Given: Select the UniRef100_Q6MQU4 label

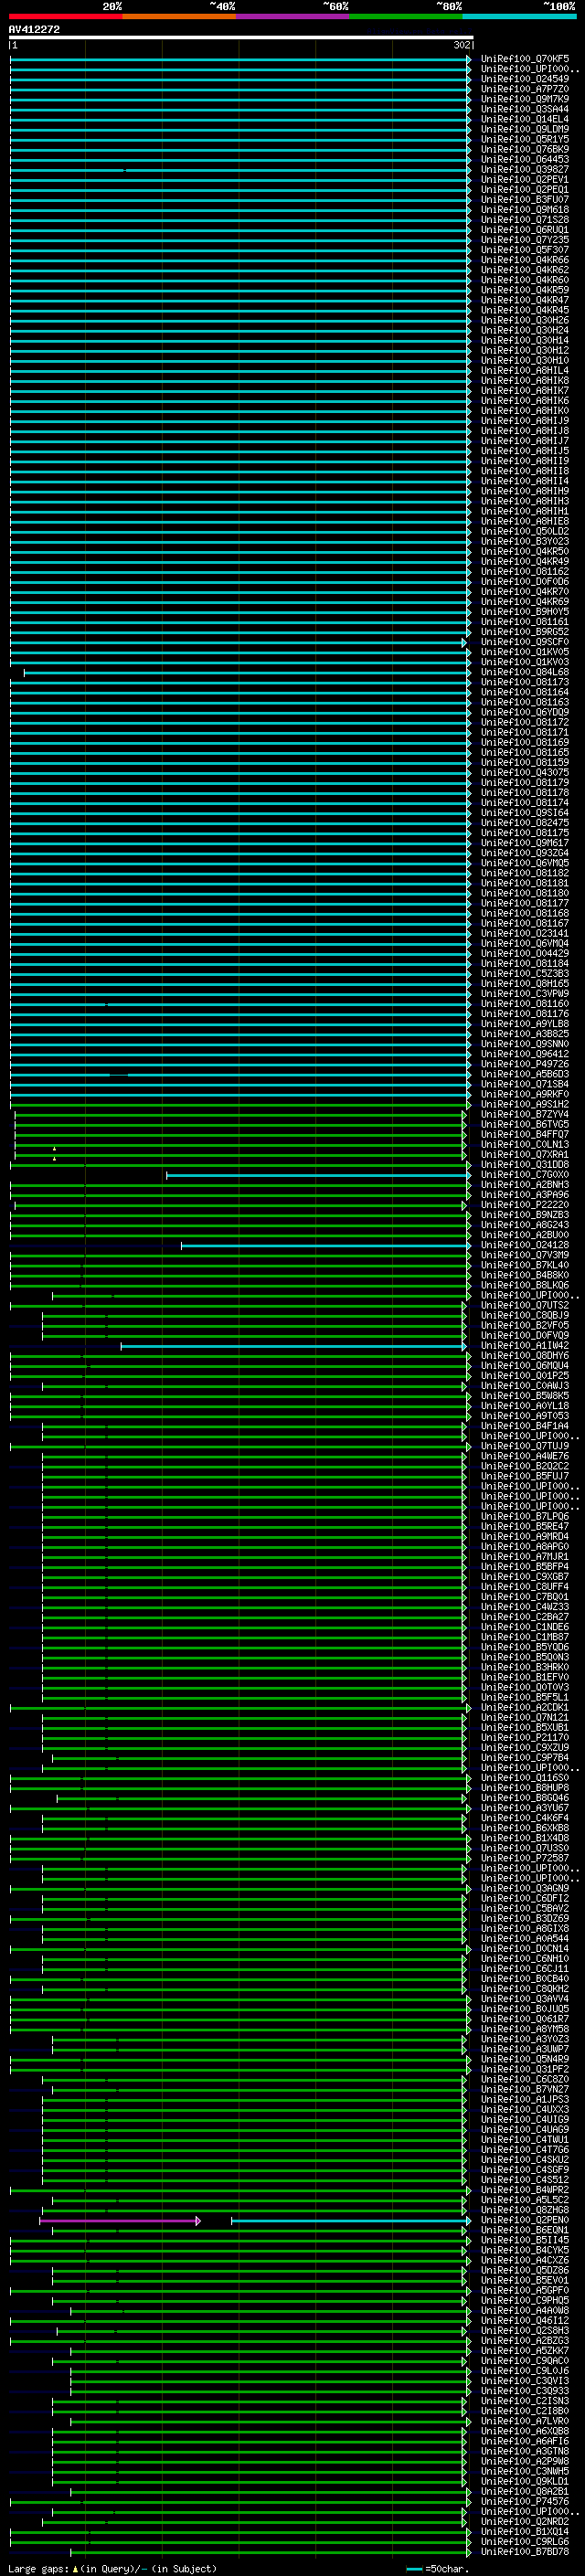Looking at the screenshot, I should [x=525, y=1365].
